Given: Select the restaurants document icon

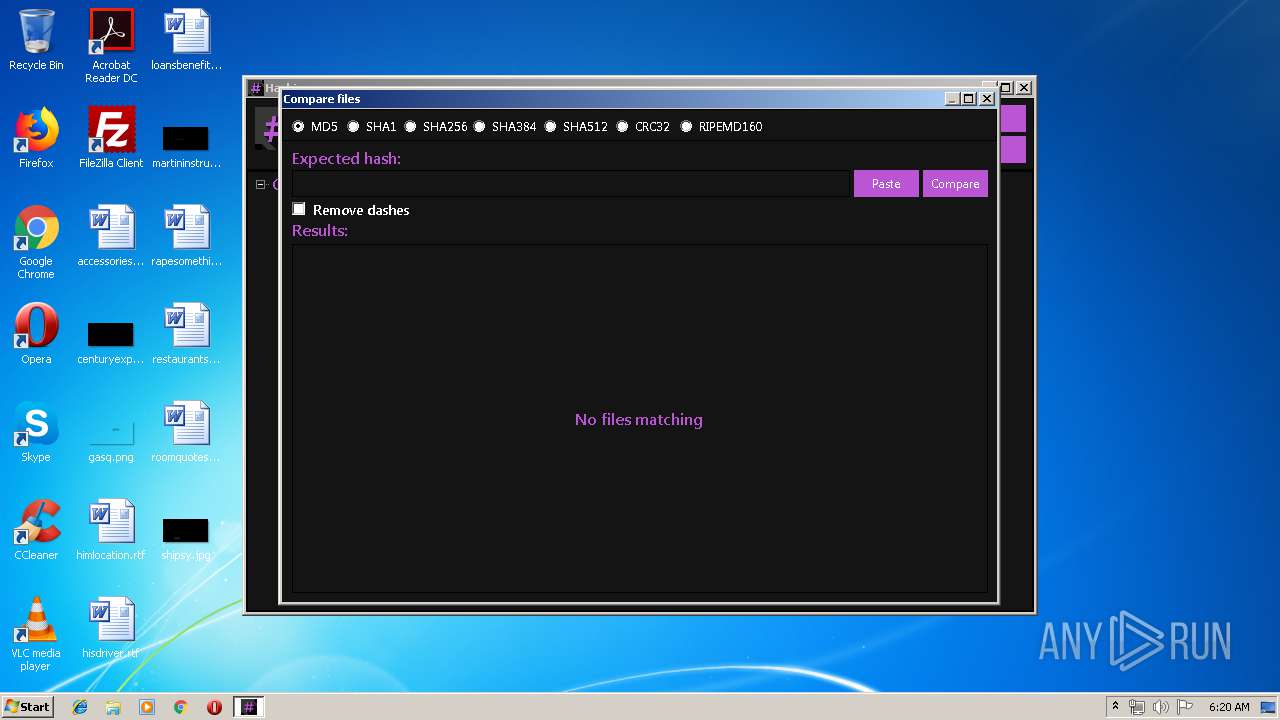Looking at the screenshot, I should click(x=186, y=334).
